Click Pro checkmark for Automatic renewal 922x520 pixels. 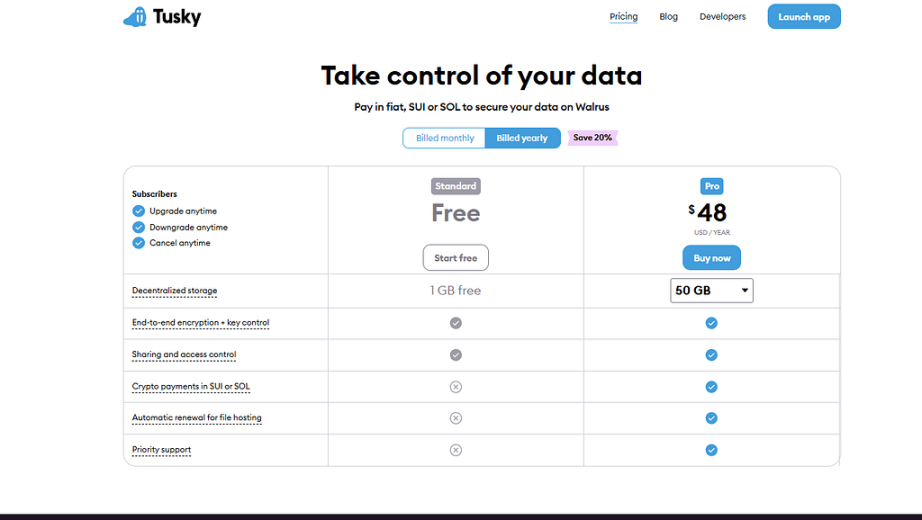click(x=711, y=418)
